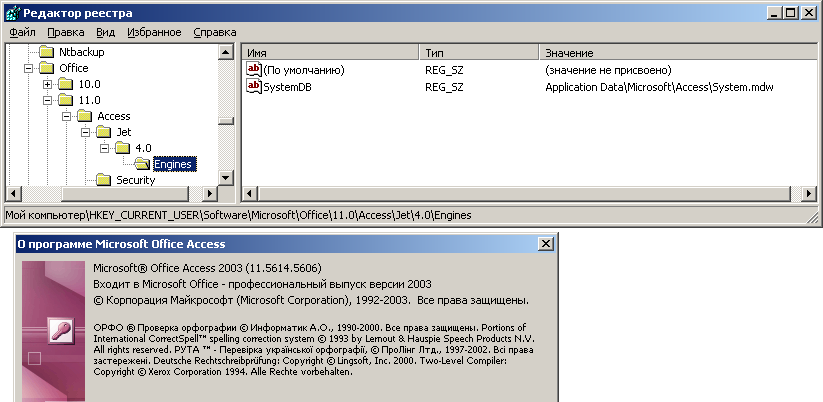This screenshot has height=402, width=823.
Task: Close the Registry Editor window
Action: pos(808,13)
